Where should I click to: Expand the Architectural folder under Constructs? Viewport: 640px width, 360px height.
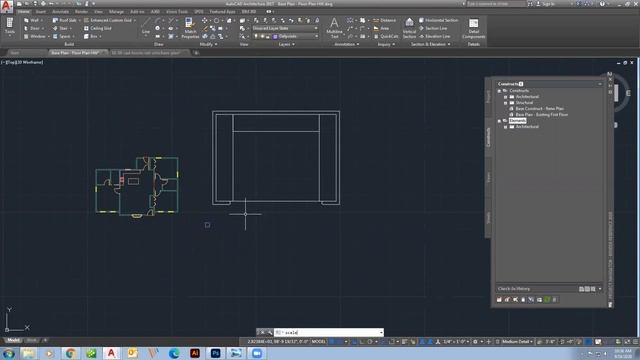[x=505, y=97]
